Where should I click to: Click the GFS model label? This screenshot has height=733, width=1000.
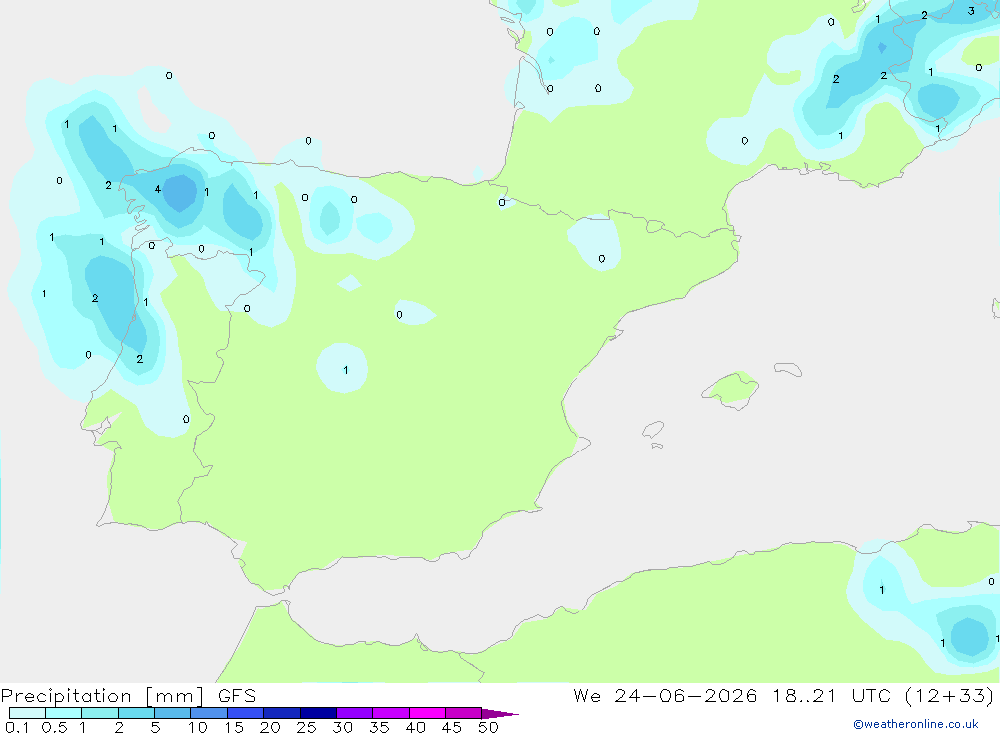point(237,696)
